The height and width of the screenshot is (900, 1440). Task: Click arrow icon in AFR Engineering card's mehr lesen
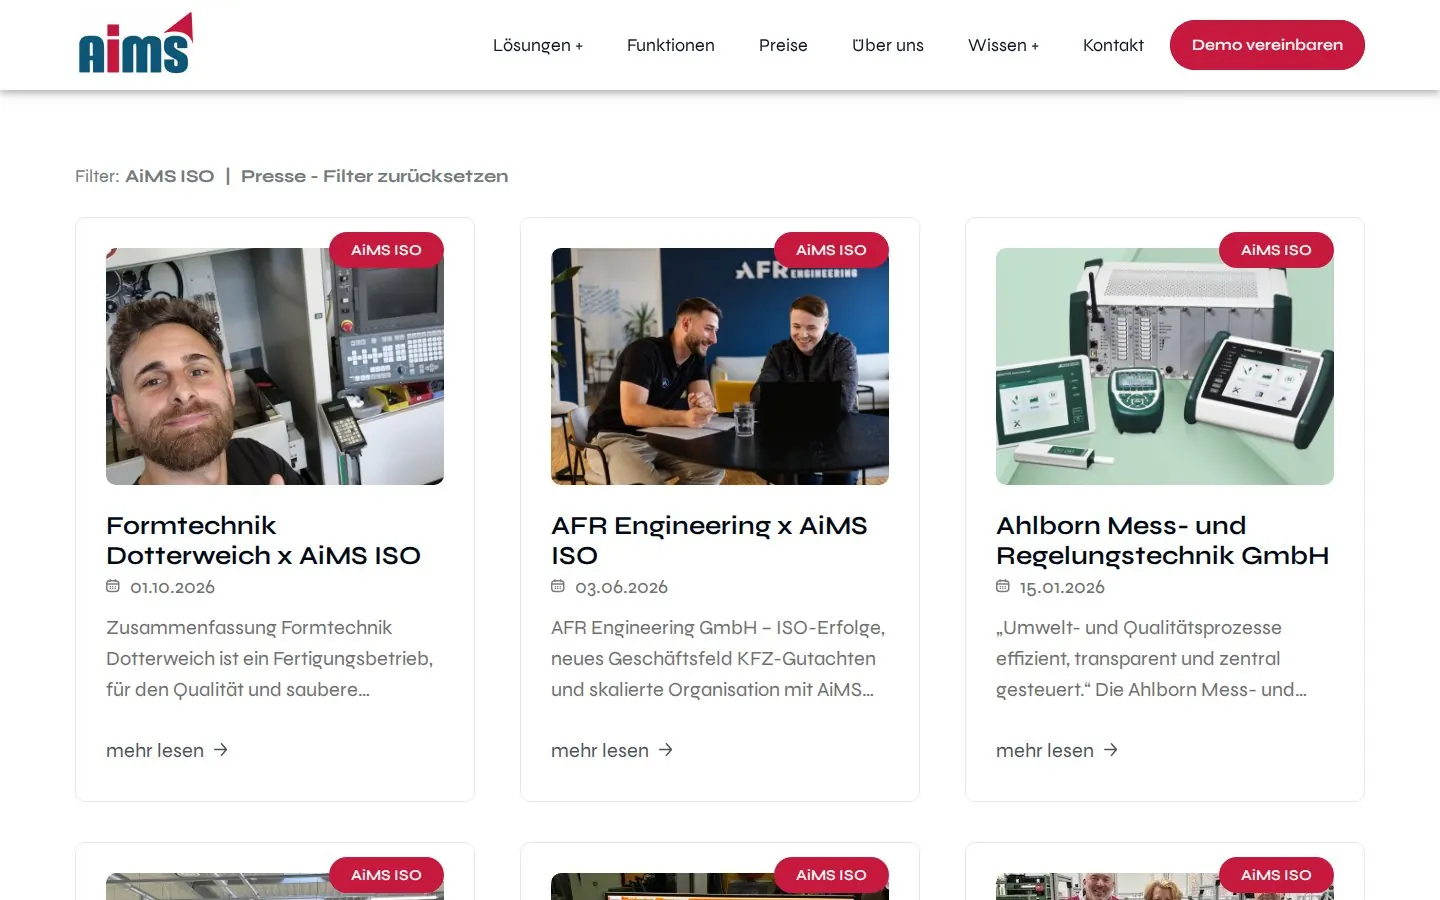click(666, 750)
